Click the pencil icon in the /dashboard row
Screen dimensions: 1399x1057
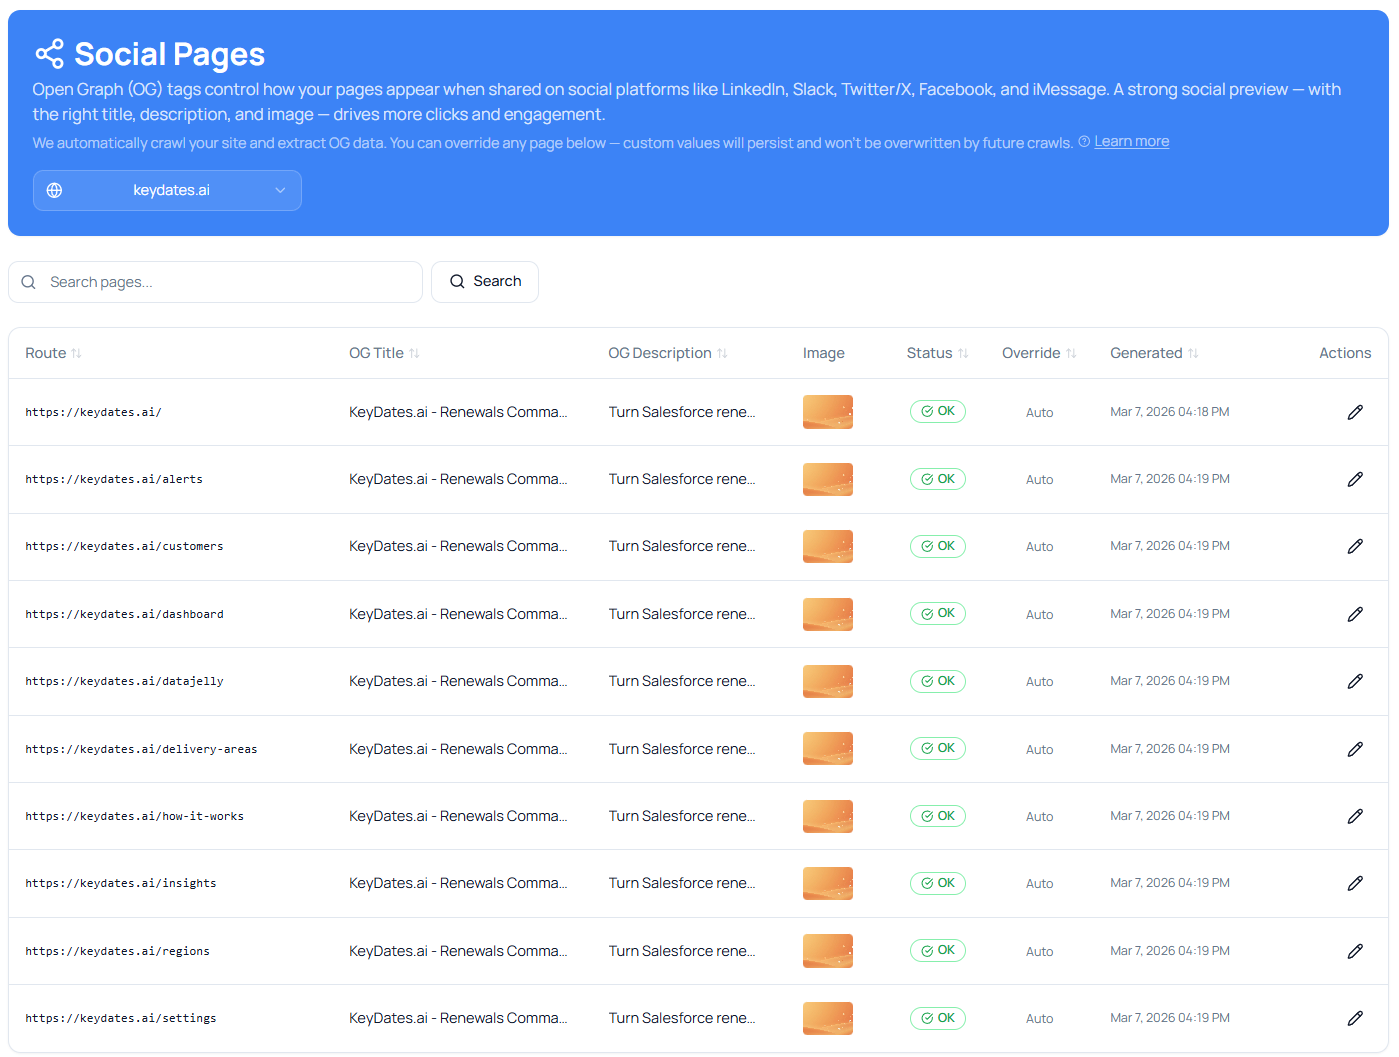1355,614
